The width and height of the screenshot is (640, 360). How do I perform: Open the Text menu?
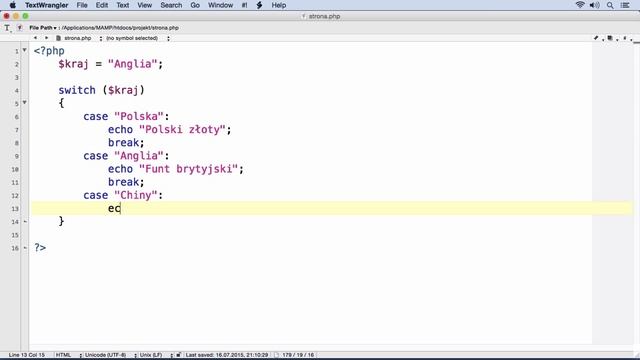123,5
